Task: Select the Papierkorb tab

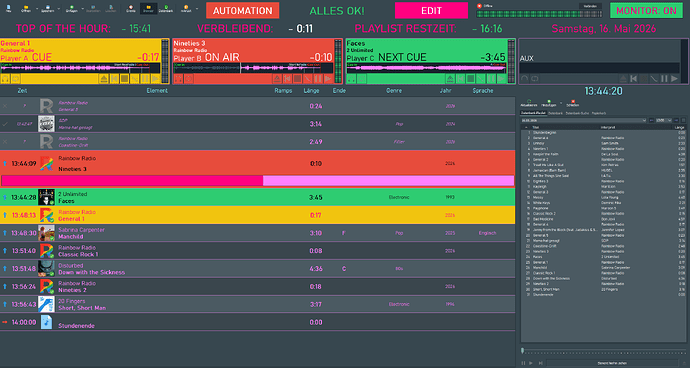Action: pyautogui.click(x=598, y=113)
